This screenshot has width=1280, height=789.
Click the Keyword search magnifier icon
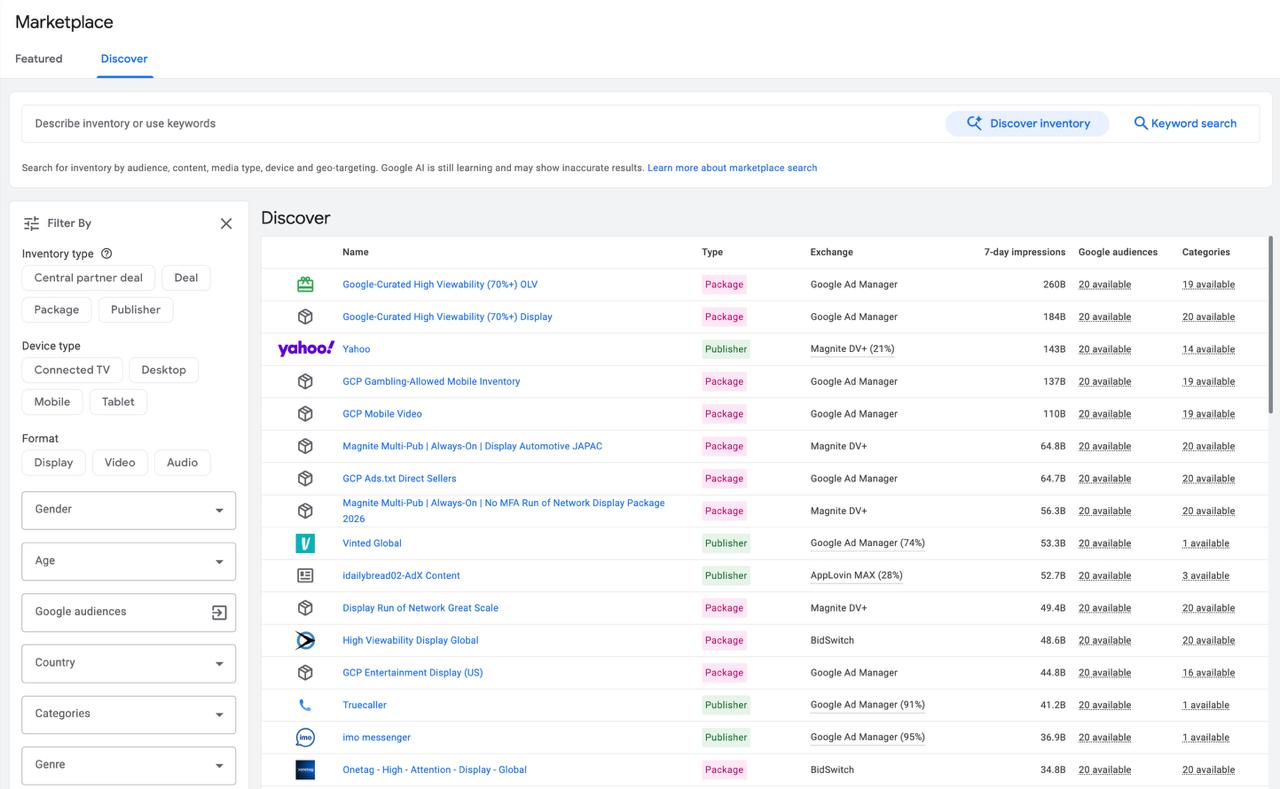click(1140, 124)
